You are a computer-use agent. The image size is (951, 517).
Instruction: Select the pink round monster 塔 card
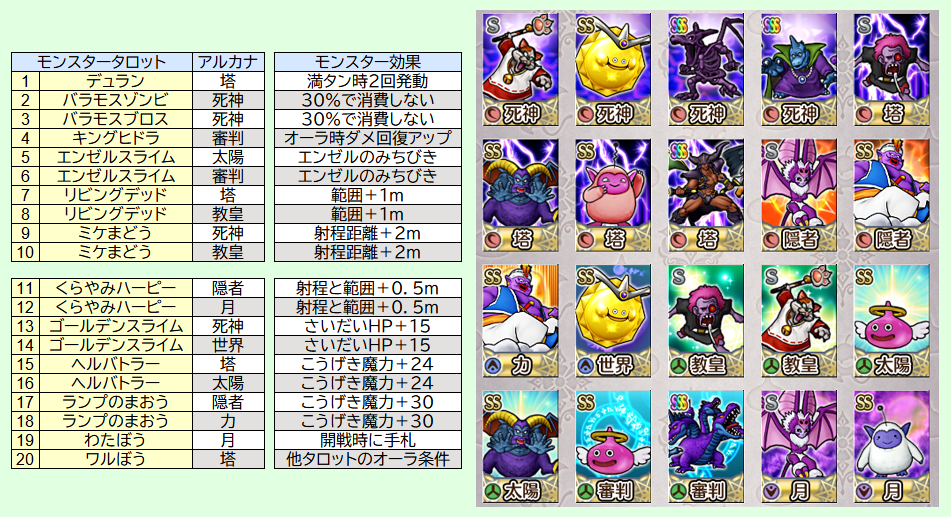[613, 195]
